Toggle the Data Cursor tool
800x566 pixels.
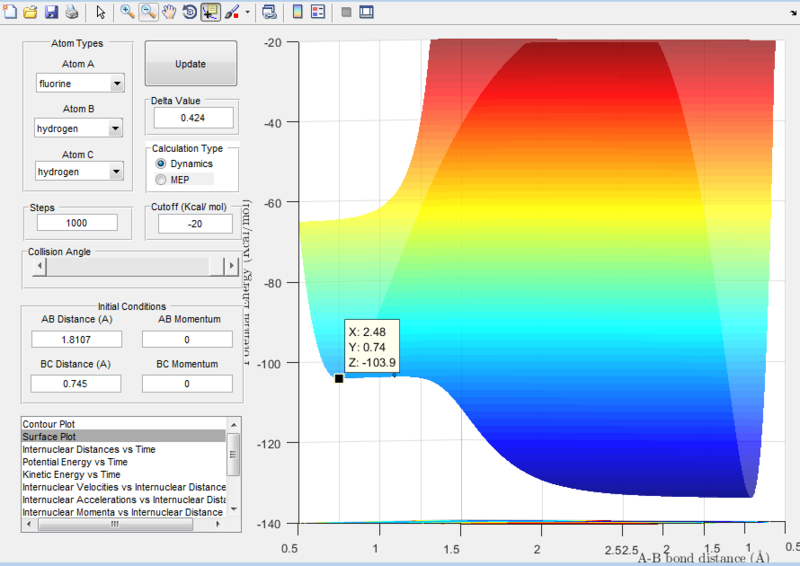[210, 13]
